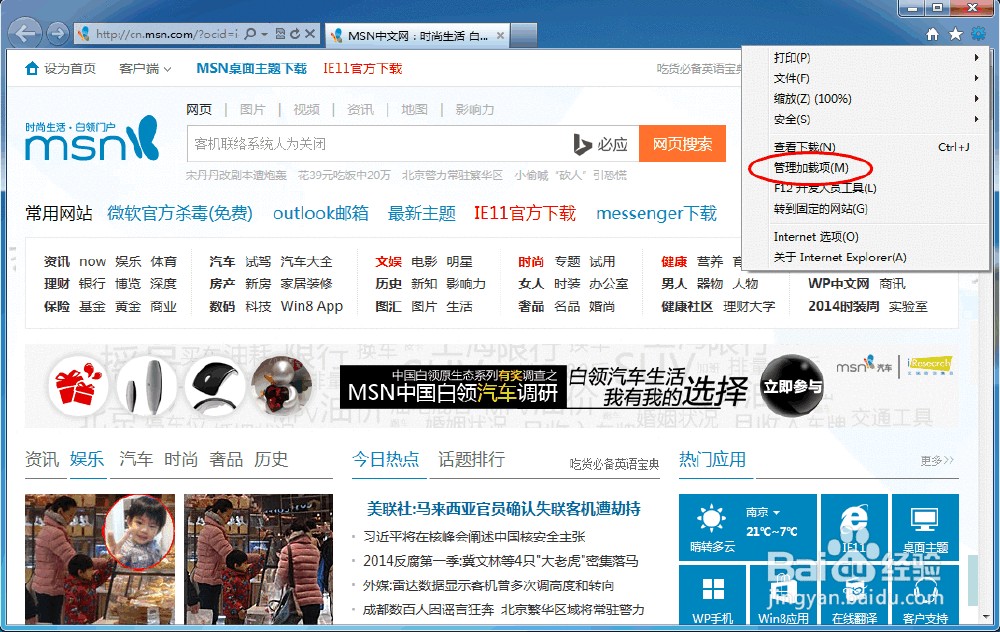1000x632 pixels.
Task: Open a new blank tab
Action: pos(524,35)
